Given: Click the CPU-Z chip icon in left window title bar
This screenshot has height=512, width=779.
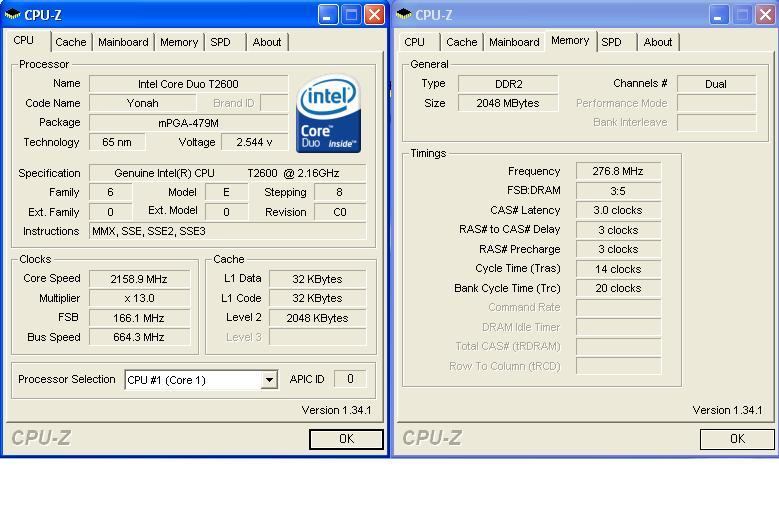Looking at the screenshot, I should [x=12, y=14].
